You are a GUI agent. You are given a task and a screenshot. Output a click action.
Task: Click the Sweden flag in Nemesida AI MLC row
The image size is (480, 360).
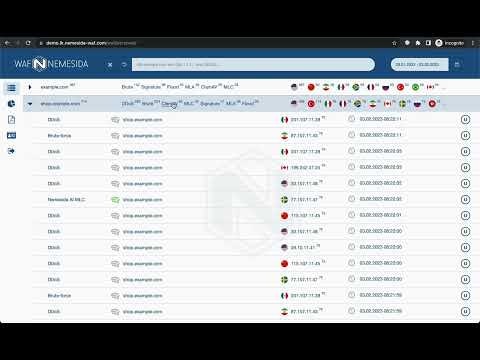tap(284, 200)
